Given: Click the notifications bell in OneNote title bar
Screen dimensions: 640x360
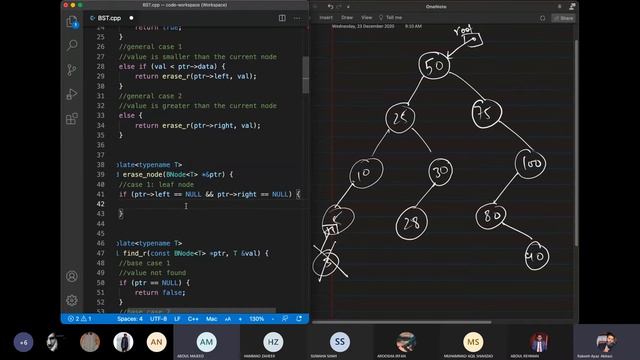Looking at the screenshot, I should (x=560, y=7).
